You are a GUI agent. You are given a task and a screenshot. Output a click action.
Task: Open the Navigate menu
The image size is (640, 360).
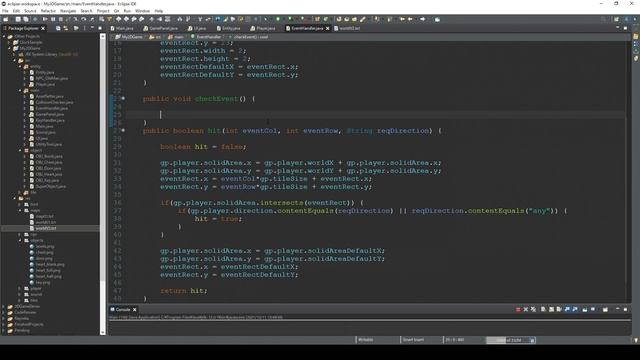pos(68,11)
